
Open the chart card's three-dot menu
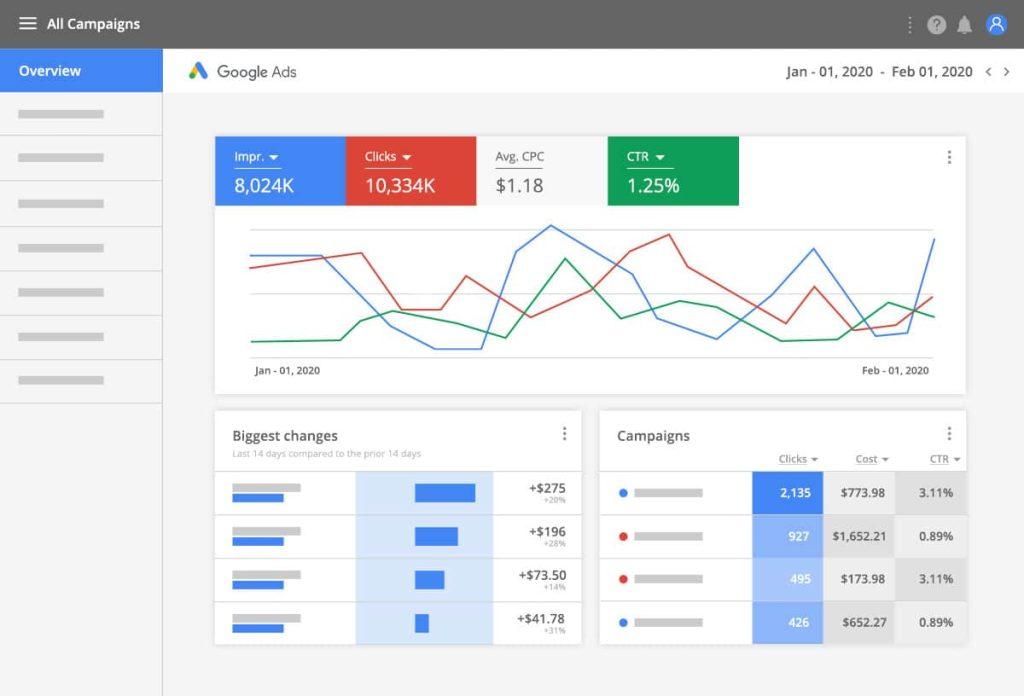pos(948,157)
